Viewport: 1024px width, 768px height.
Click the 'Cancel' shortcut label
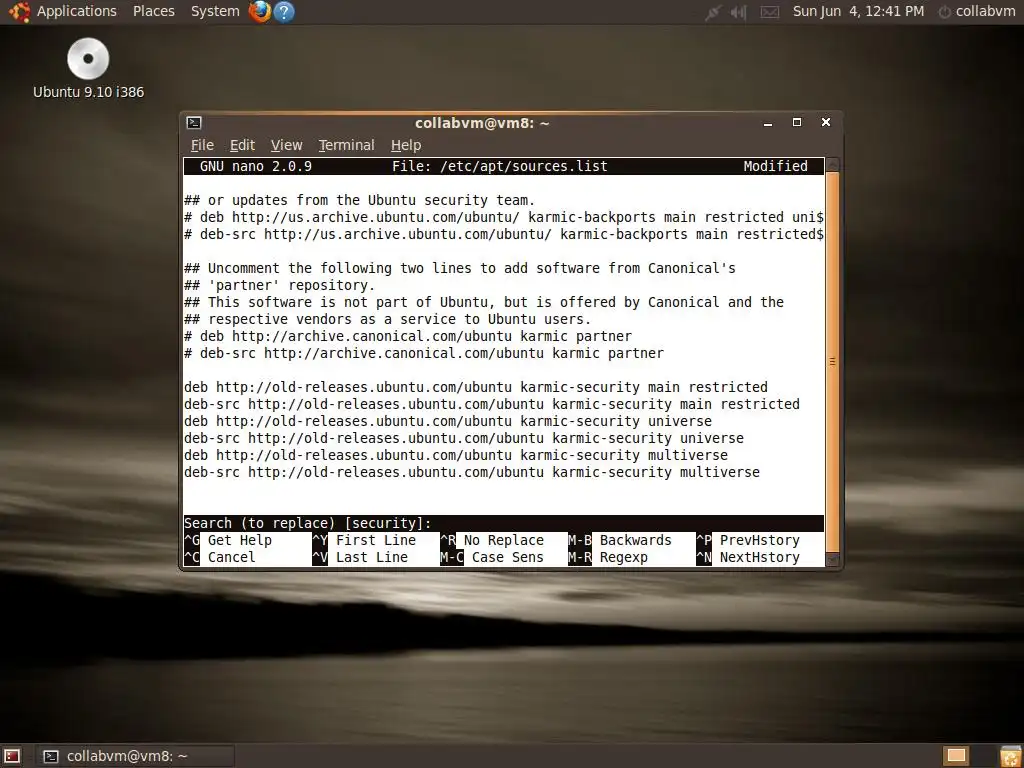pos(231,557)
